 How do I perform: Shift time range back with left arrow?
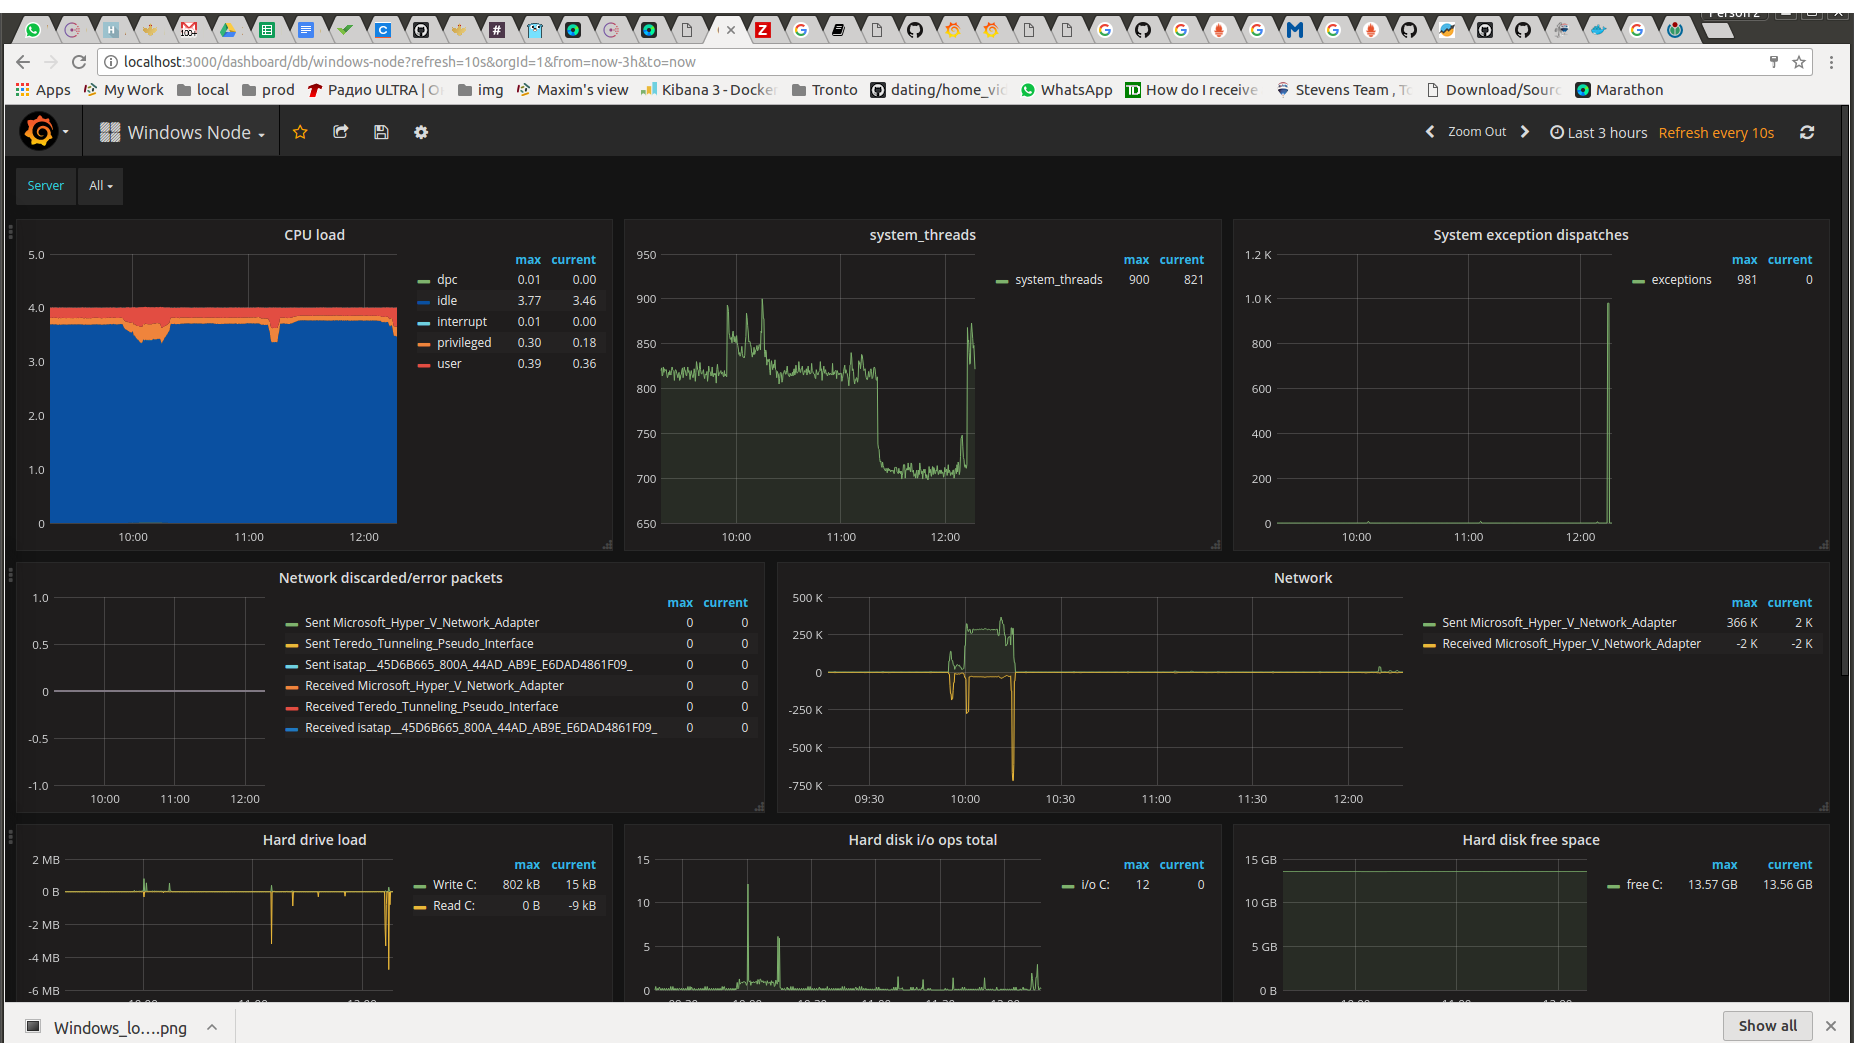pos(1430,132)
